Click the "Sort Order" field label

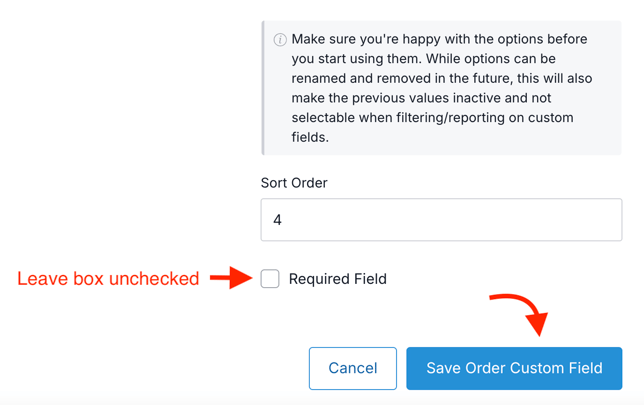click(x=294, y=183)
